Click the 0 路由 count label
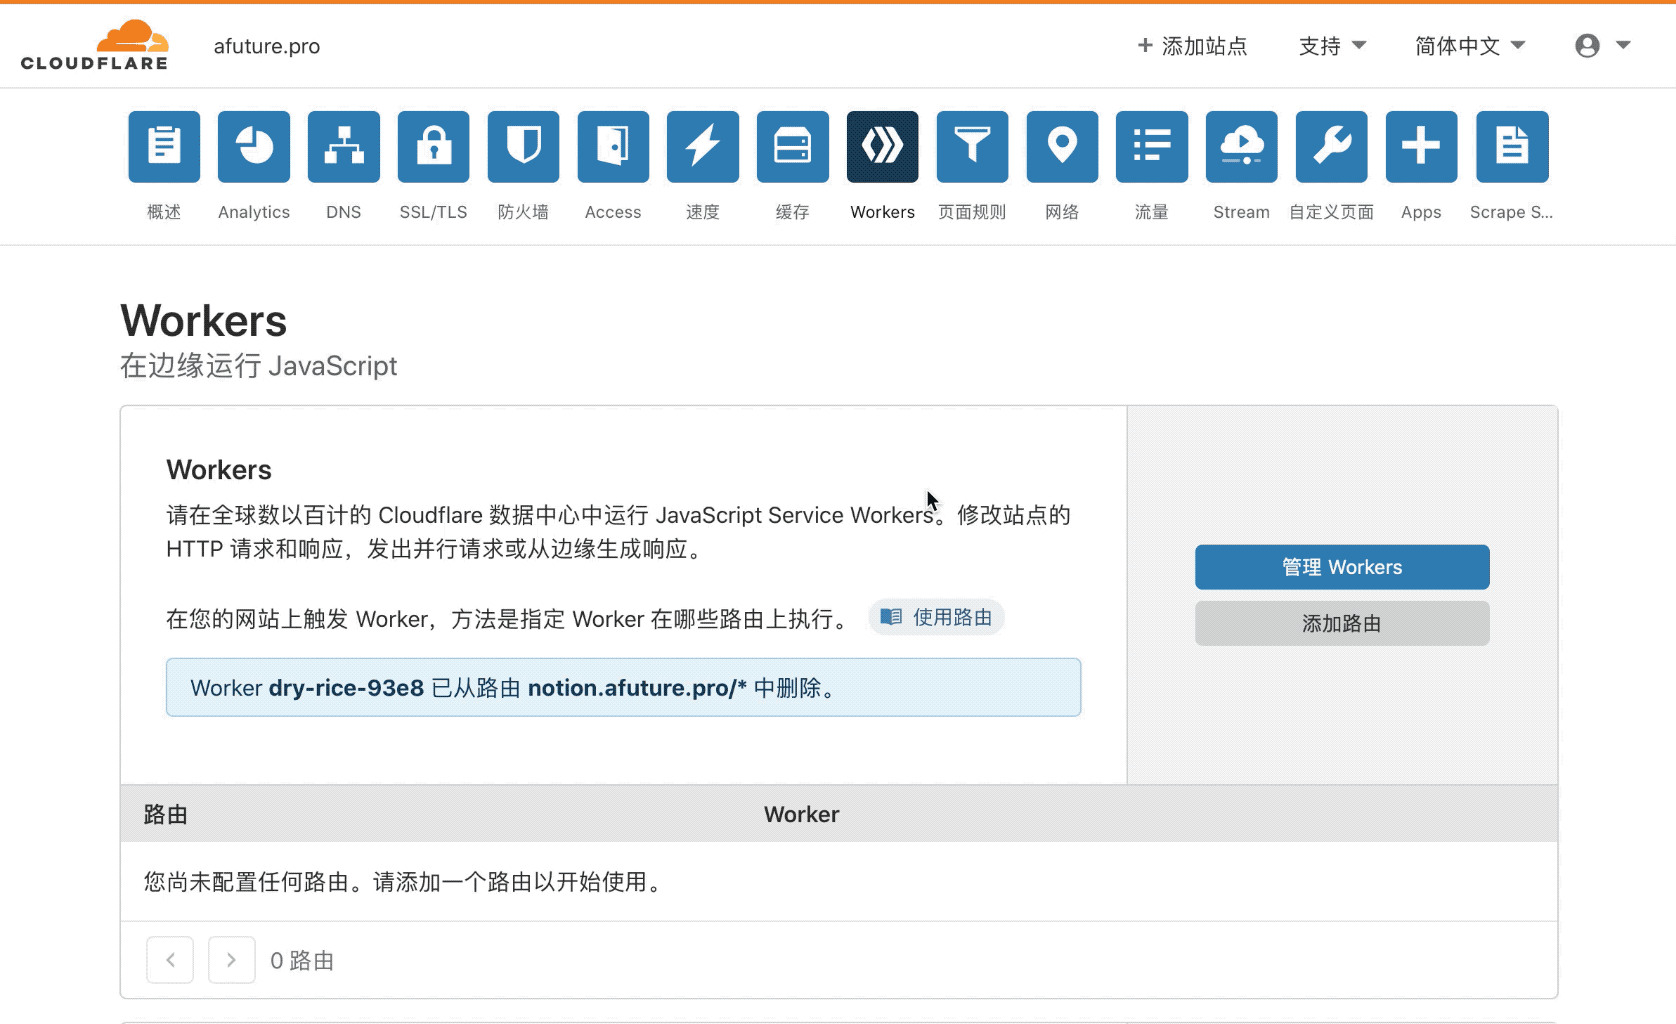Image resolution: width=1676 pixels, height=1024 pixels. (302, 961)
